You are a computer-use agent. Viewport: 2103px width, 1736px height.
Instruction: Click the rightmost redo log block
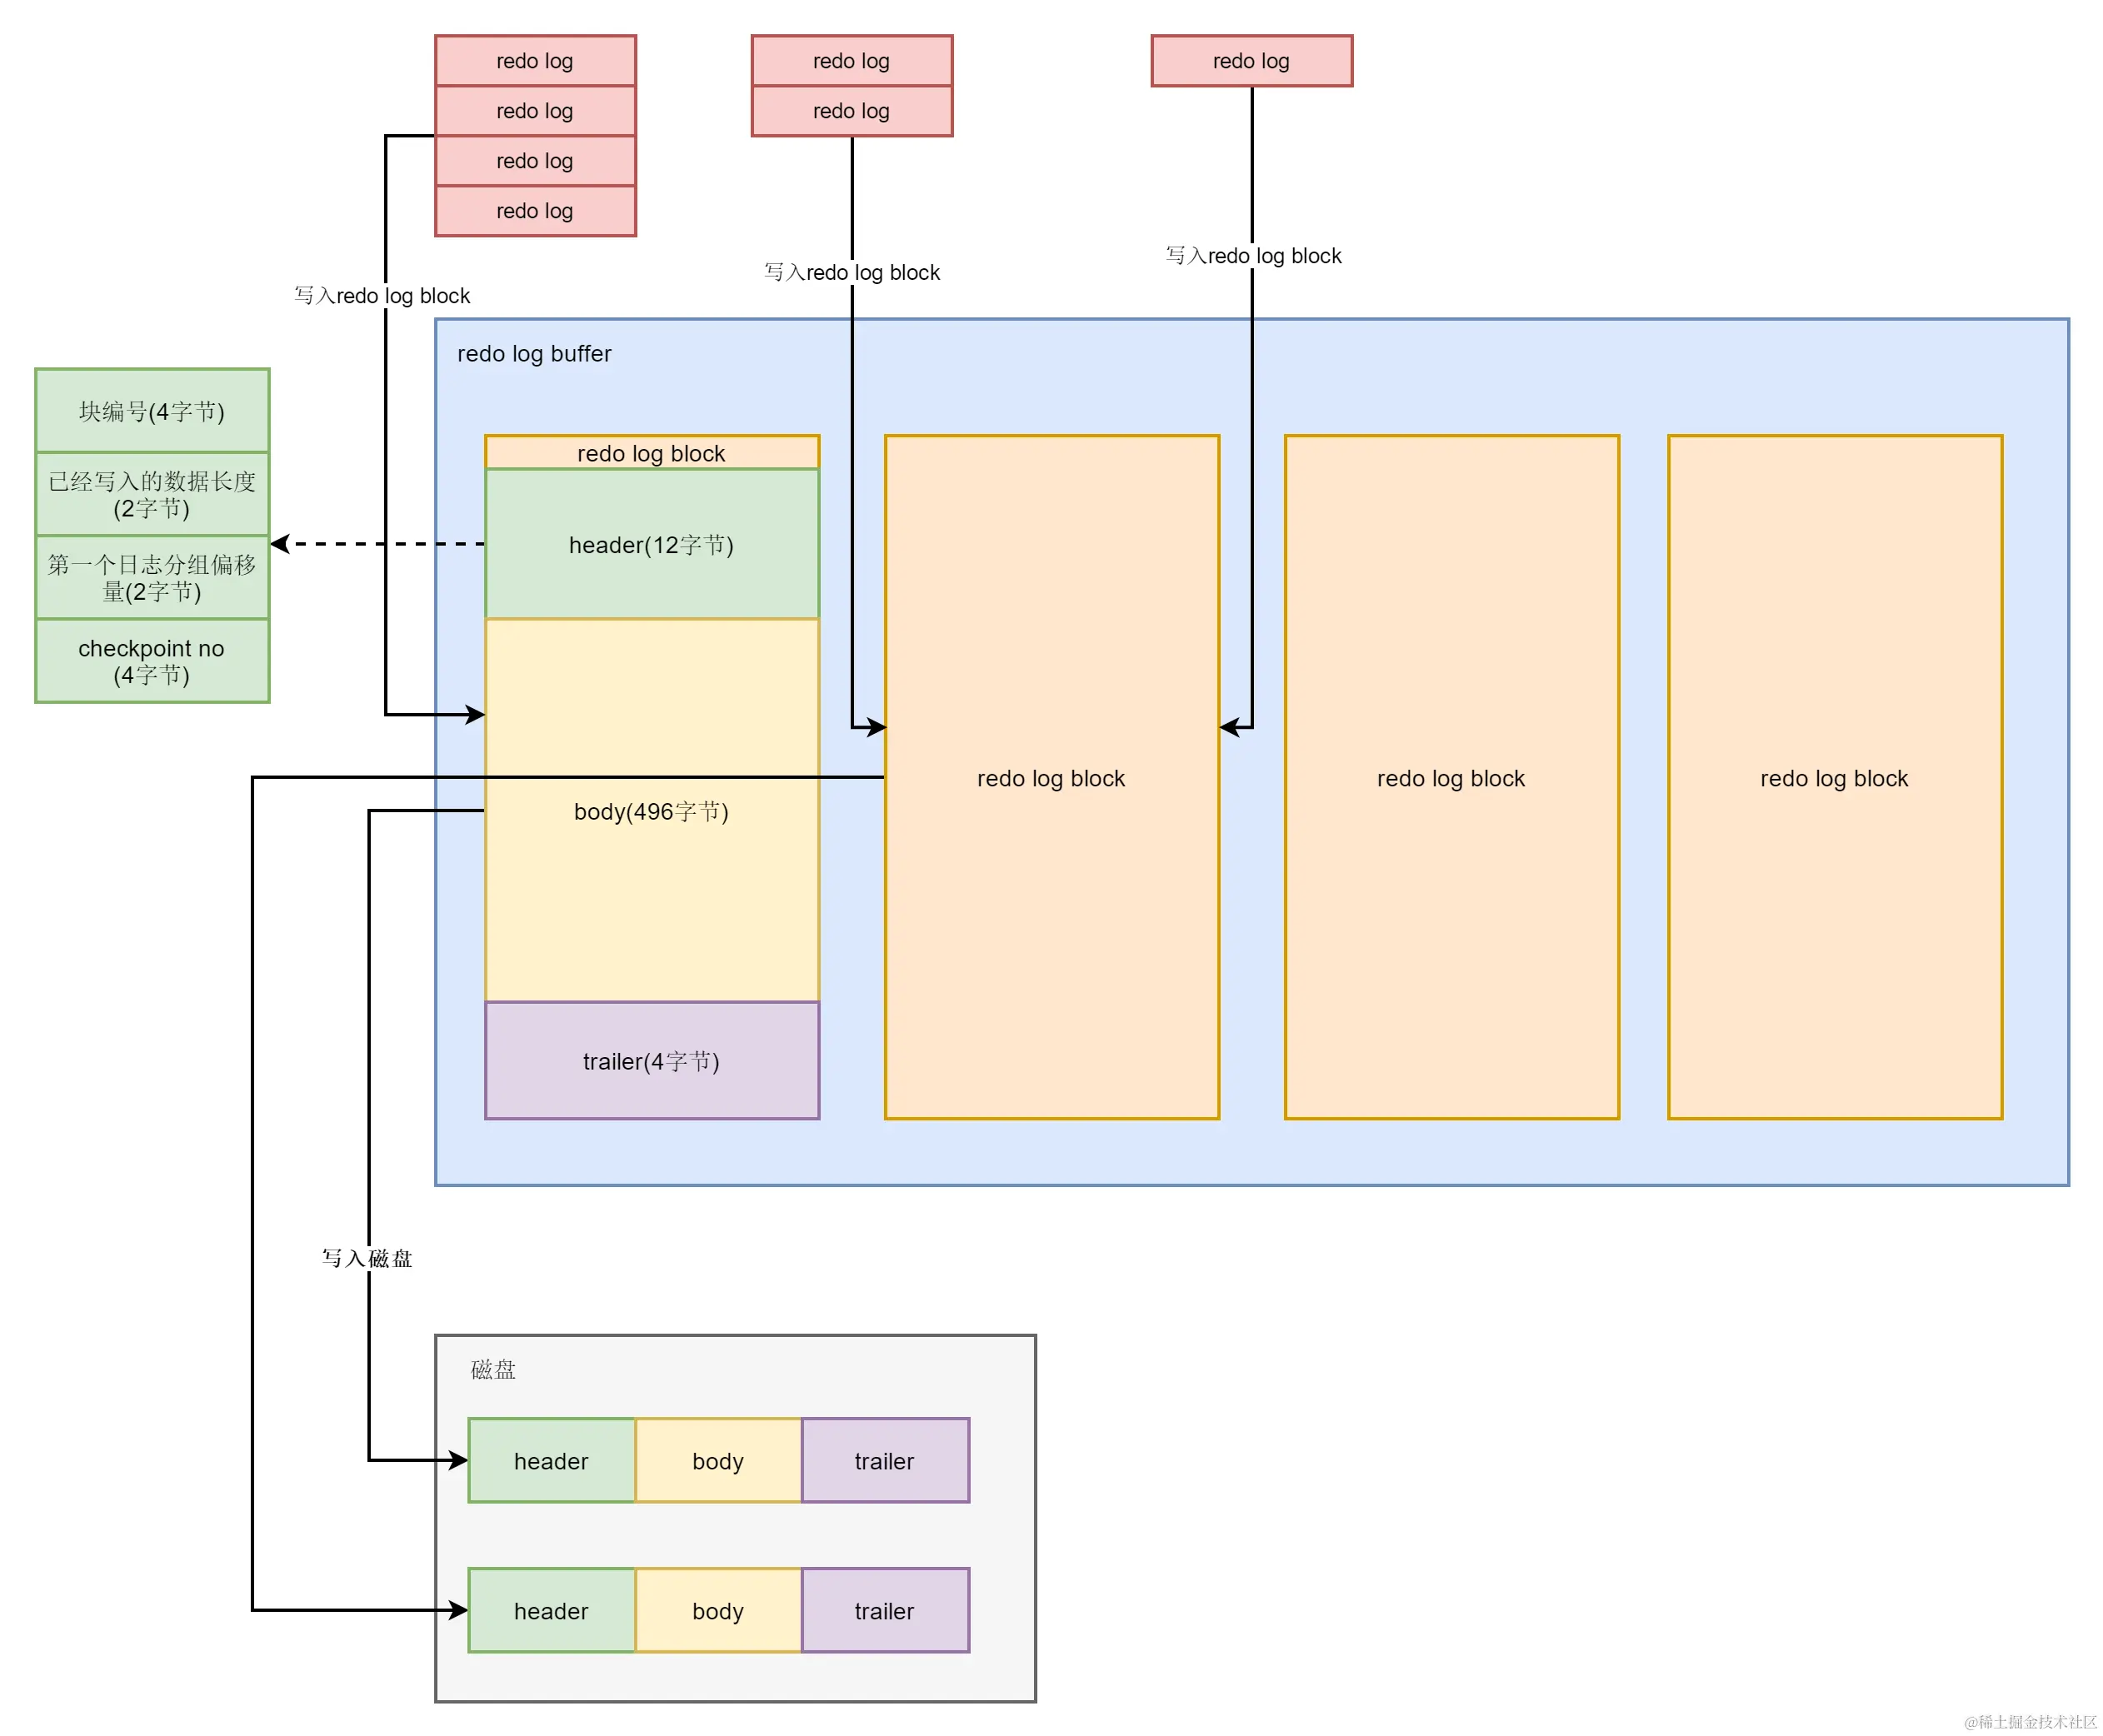click(1833, 777)
